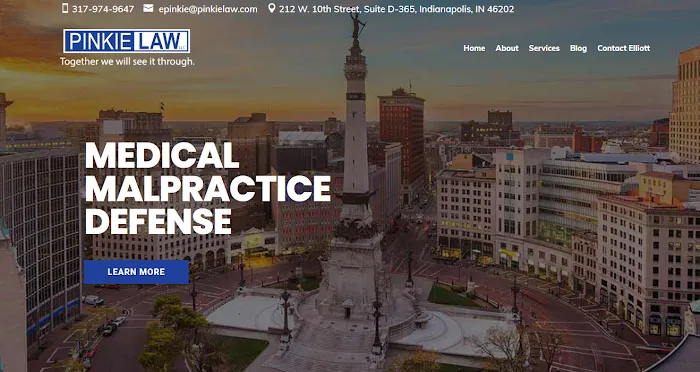Go to the Home menu item
700x372 pixels.
point(474,48)
